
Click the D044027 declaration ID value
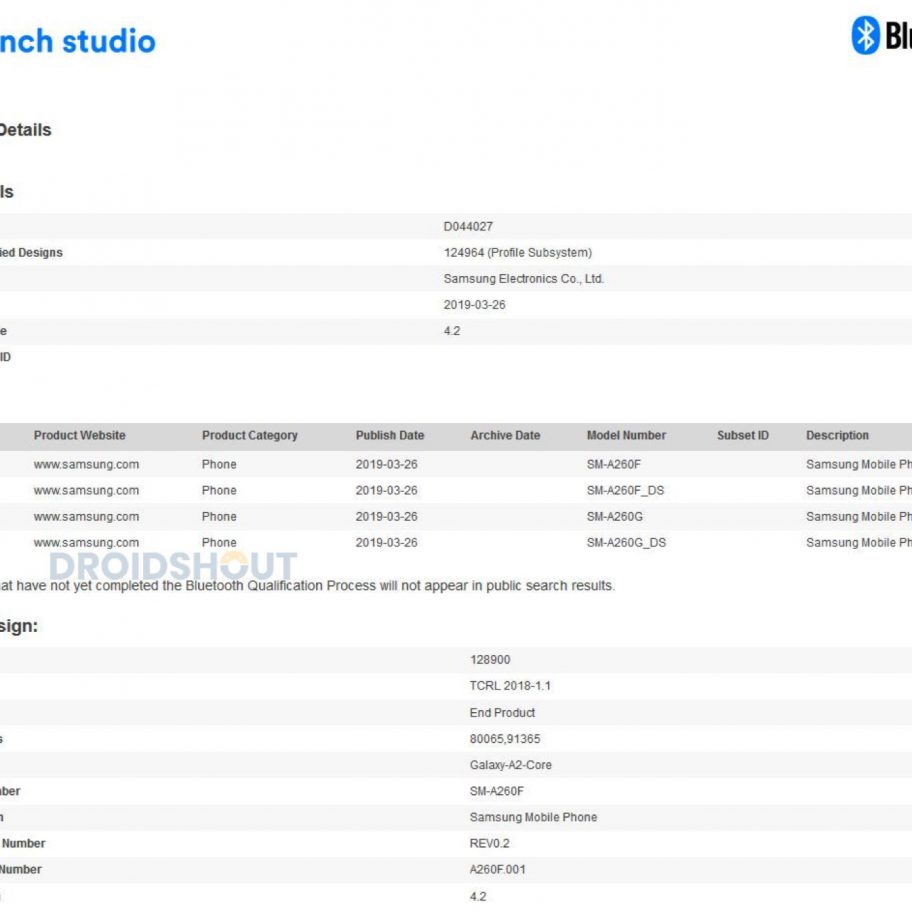(x=468, y=227)
